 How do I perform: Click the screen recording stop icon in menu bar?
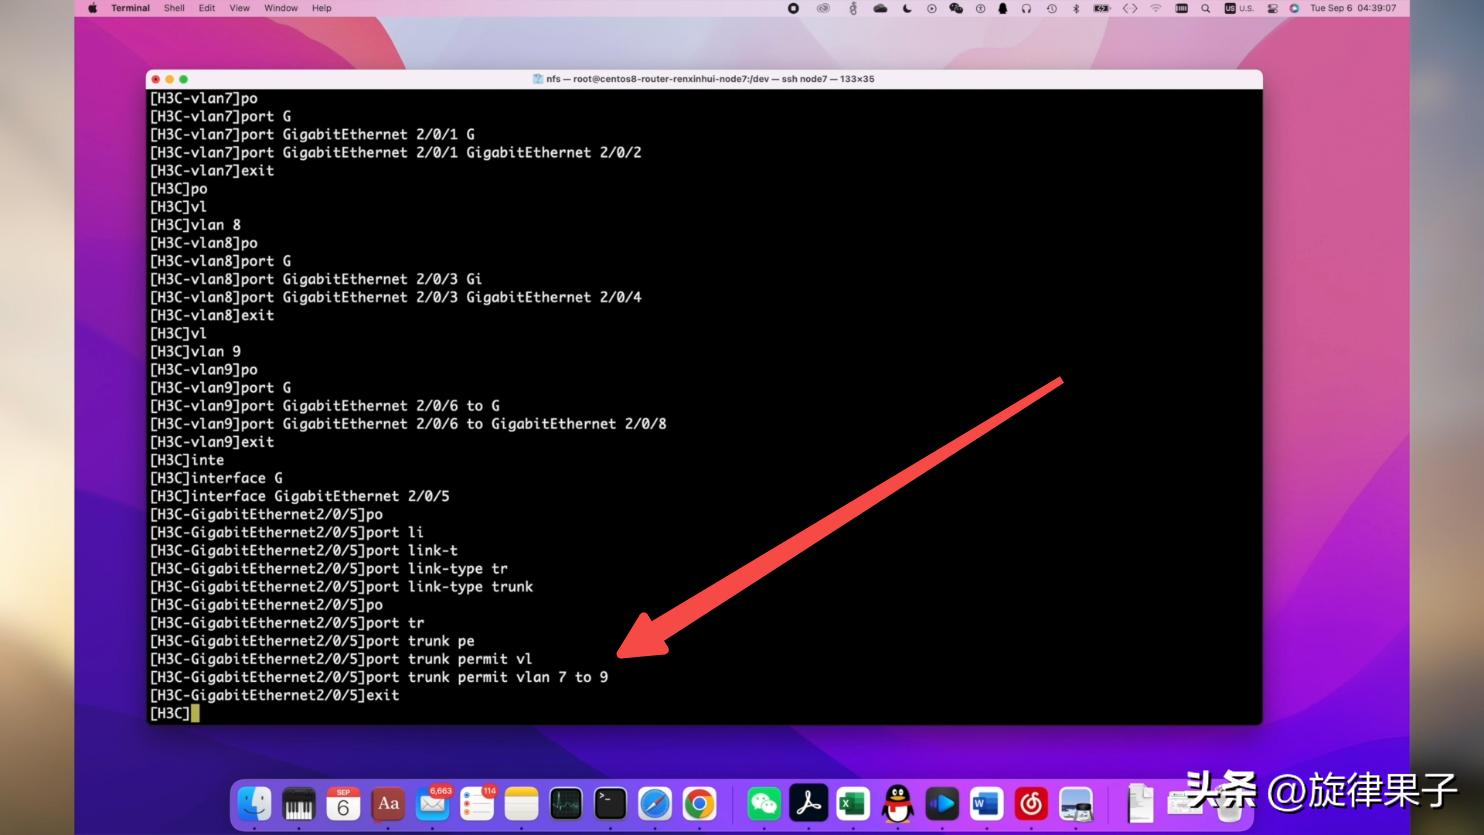[x=793, y=8]
